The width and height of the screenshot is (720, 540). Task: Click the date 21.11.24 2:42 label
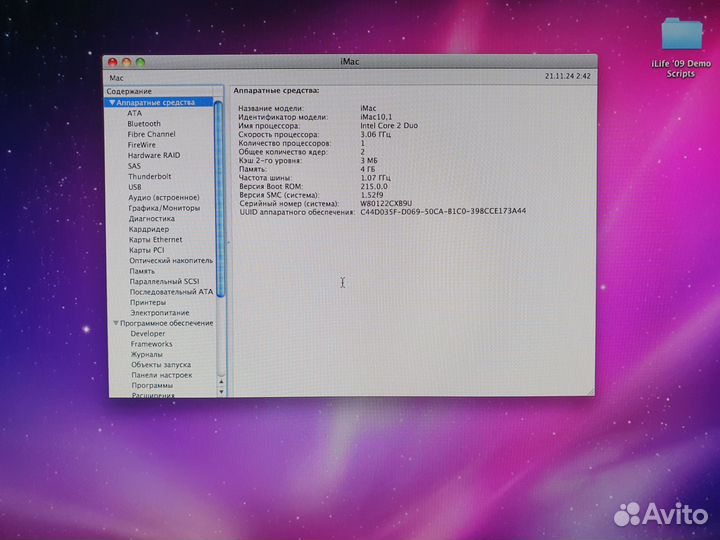(568, 76)
